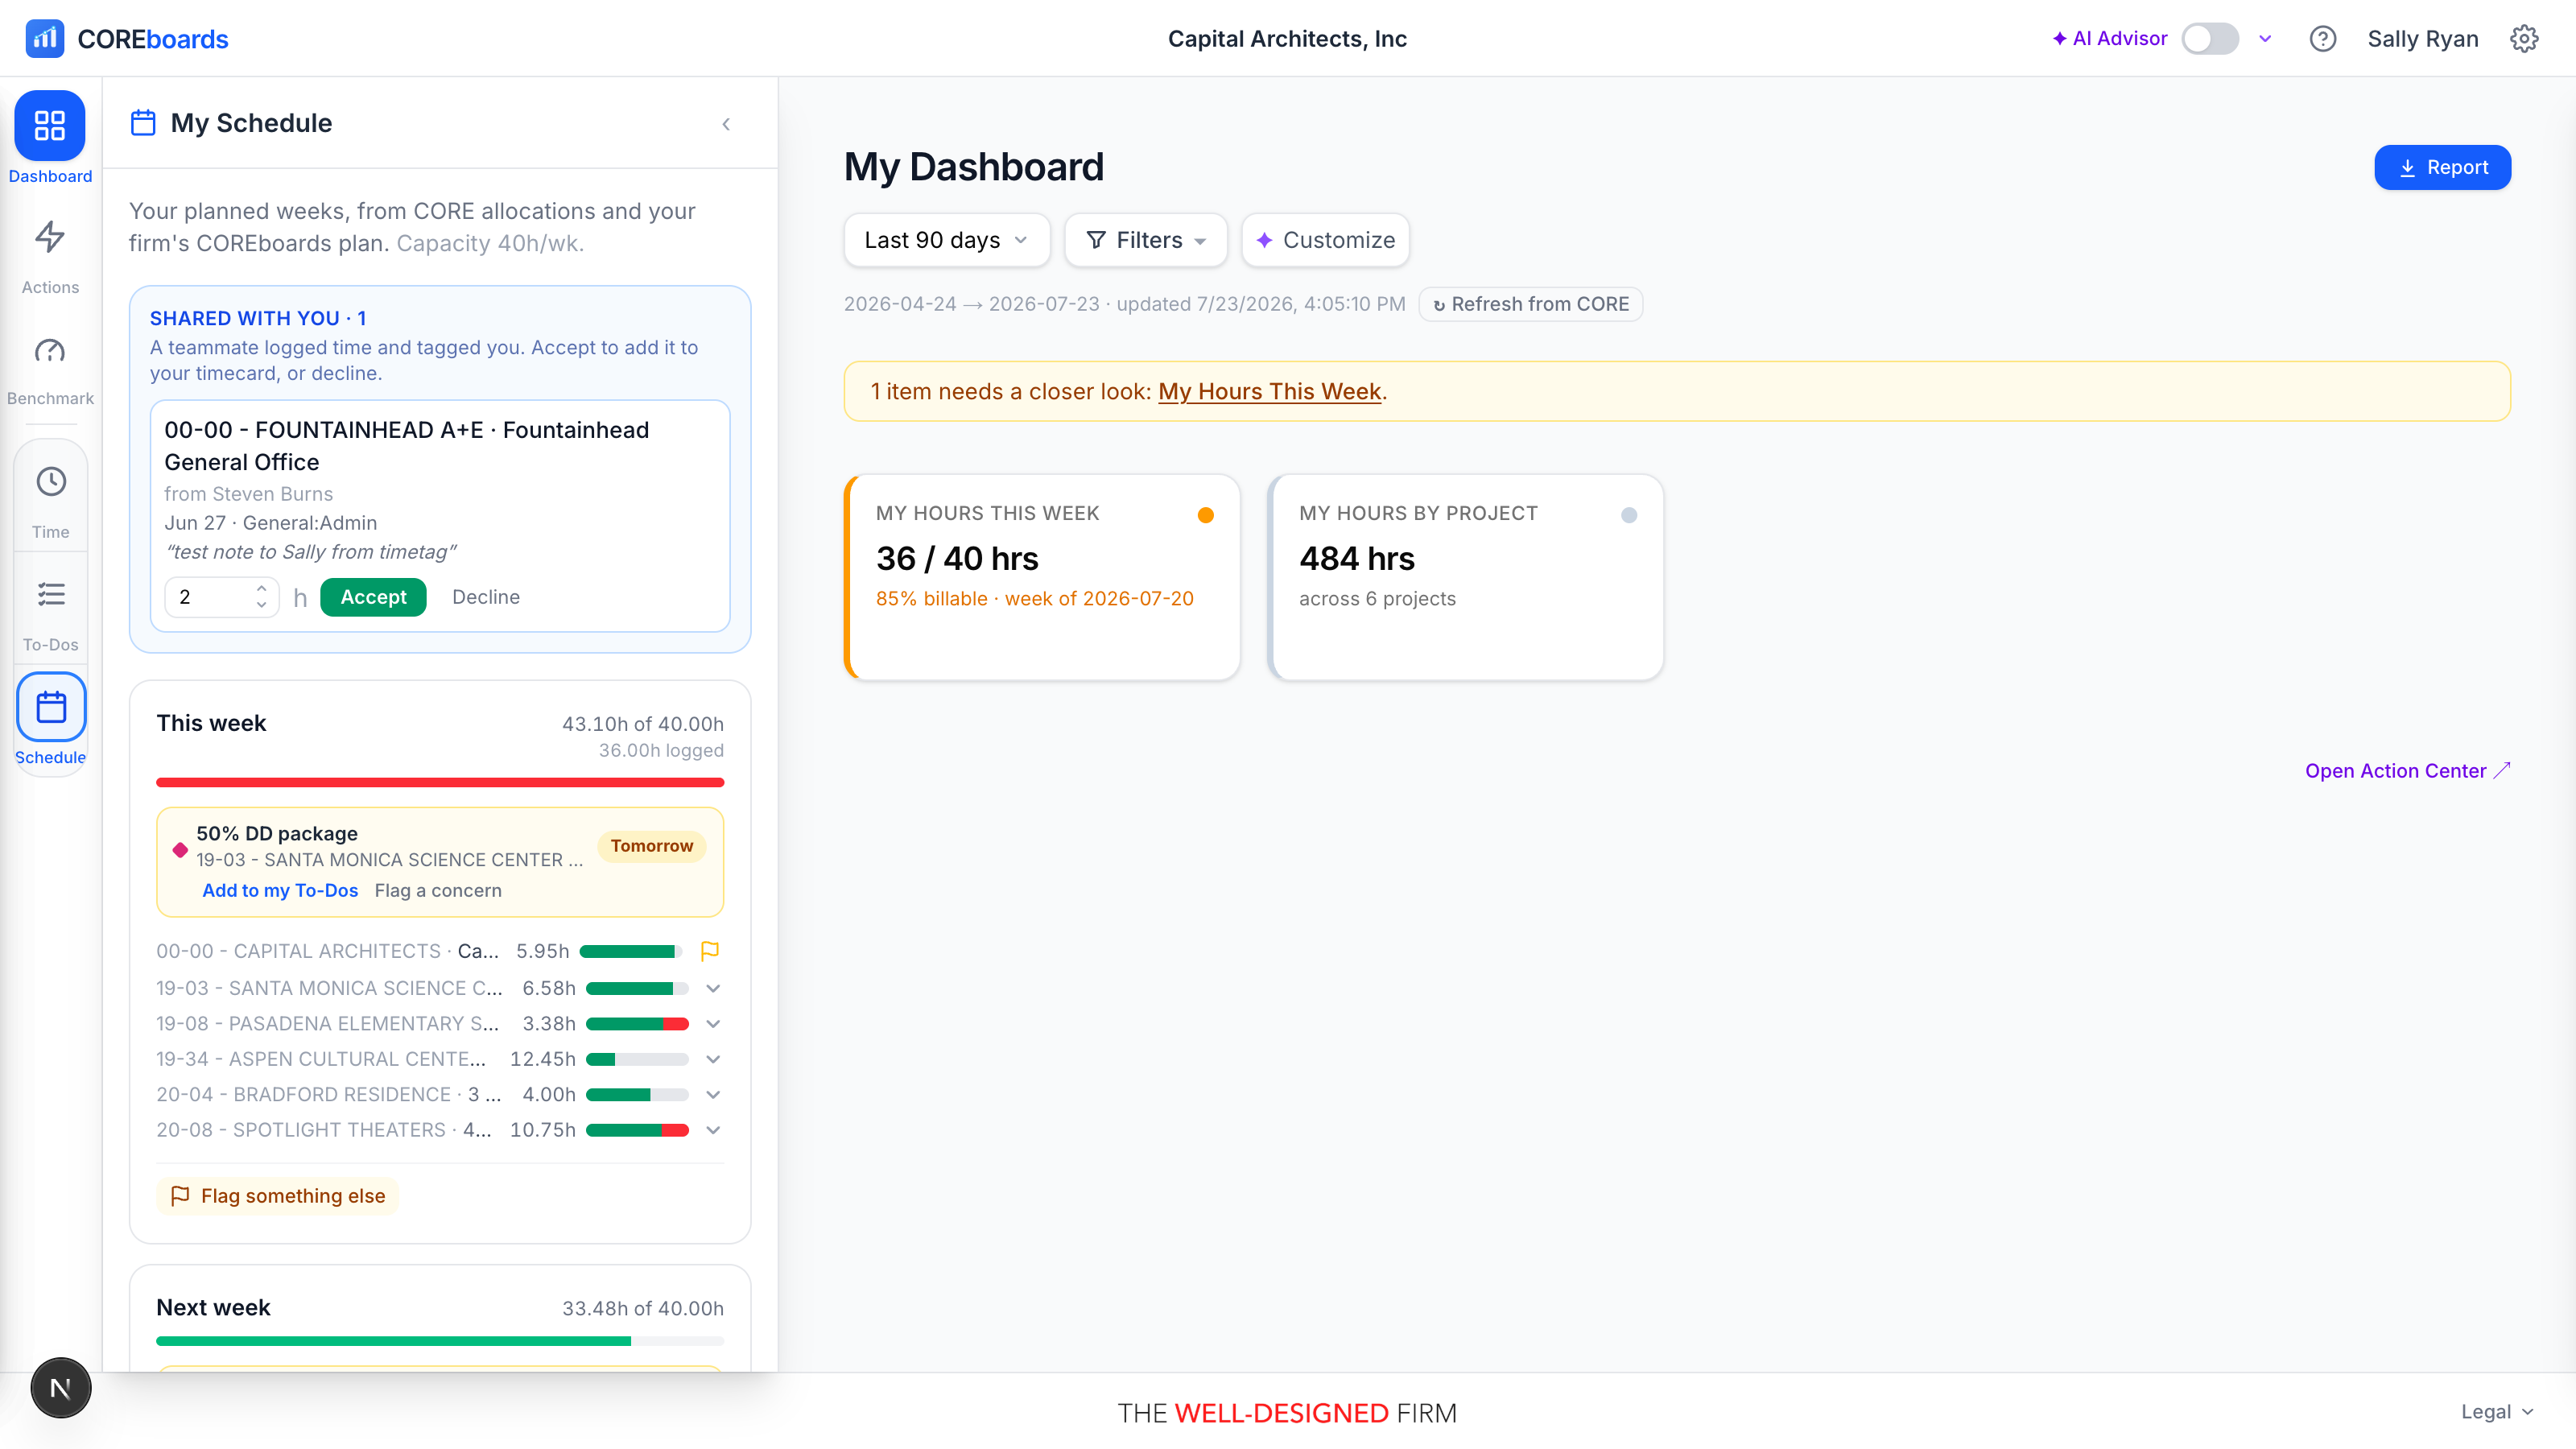Image resolution: width=2576 pixels, height=1449 pixels.
Task: Expand the 19-08 Pasadena Elementary row
Action: click(x=713, y=1024)
